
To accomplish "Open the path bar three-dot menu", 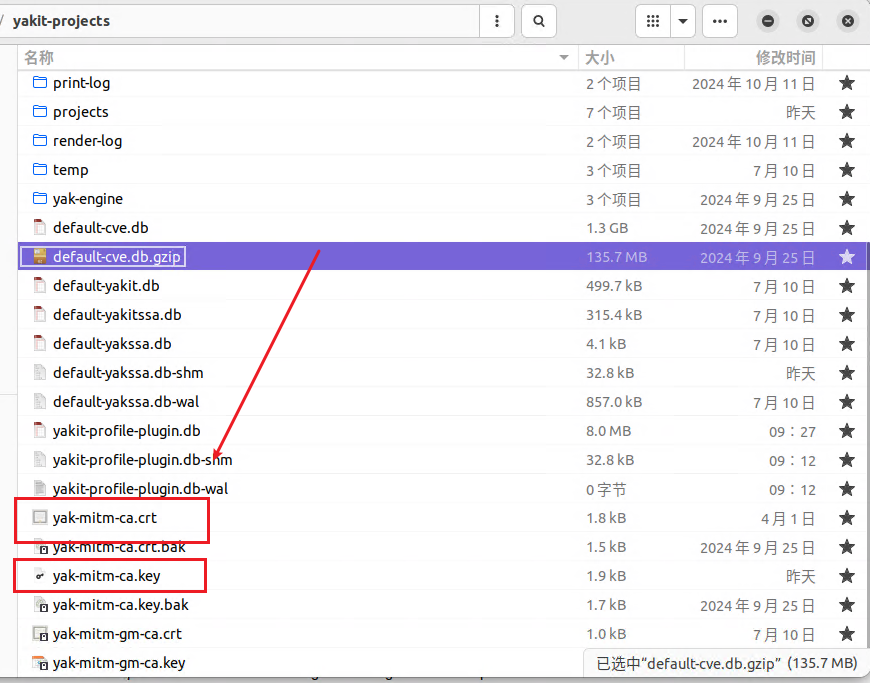I will pyautogui.click(x=497, y=20).
